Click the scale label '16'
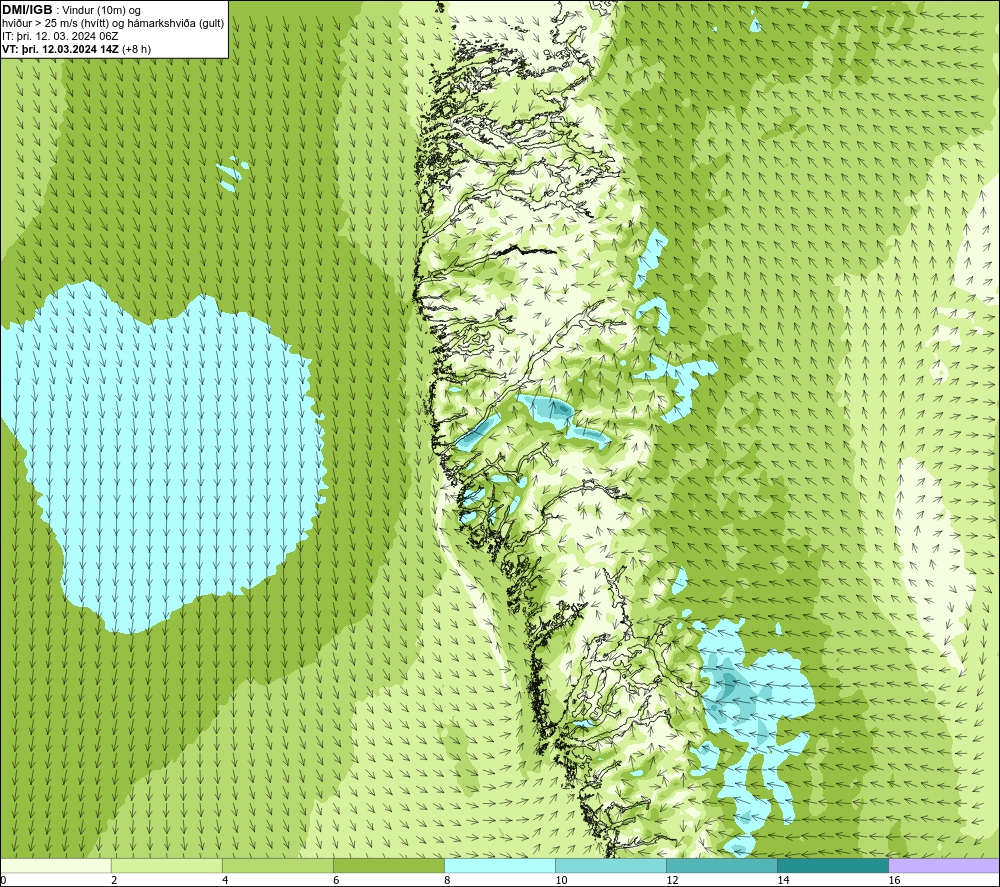This screenshot has height=887, width=1000. coord(894,881)
